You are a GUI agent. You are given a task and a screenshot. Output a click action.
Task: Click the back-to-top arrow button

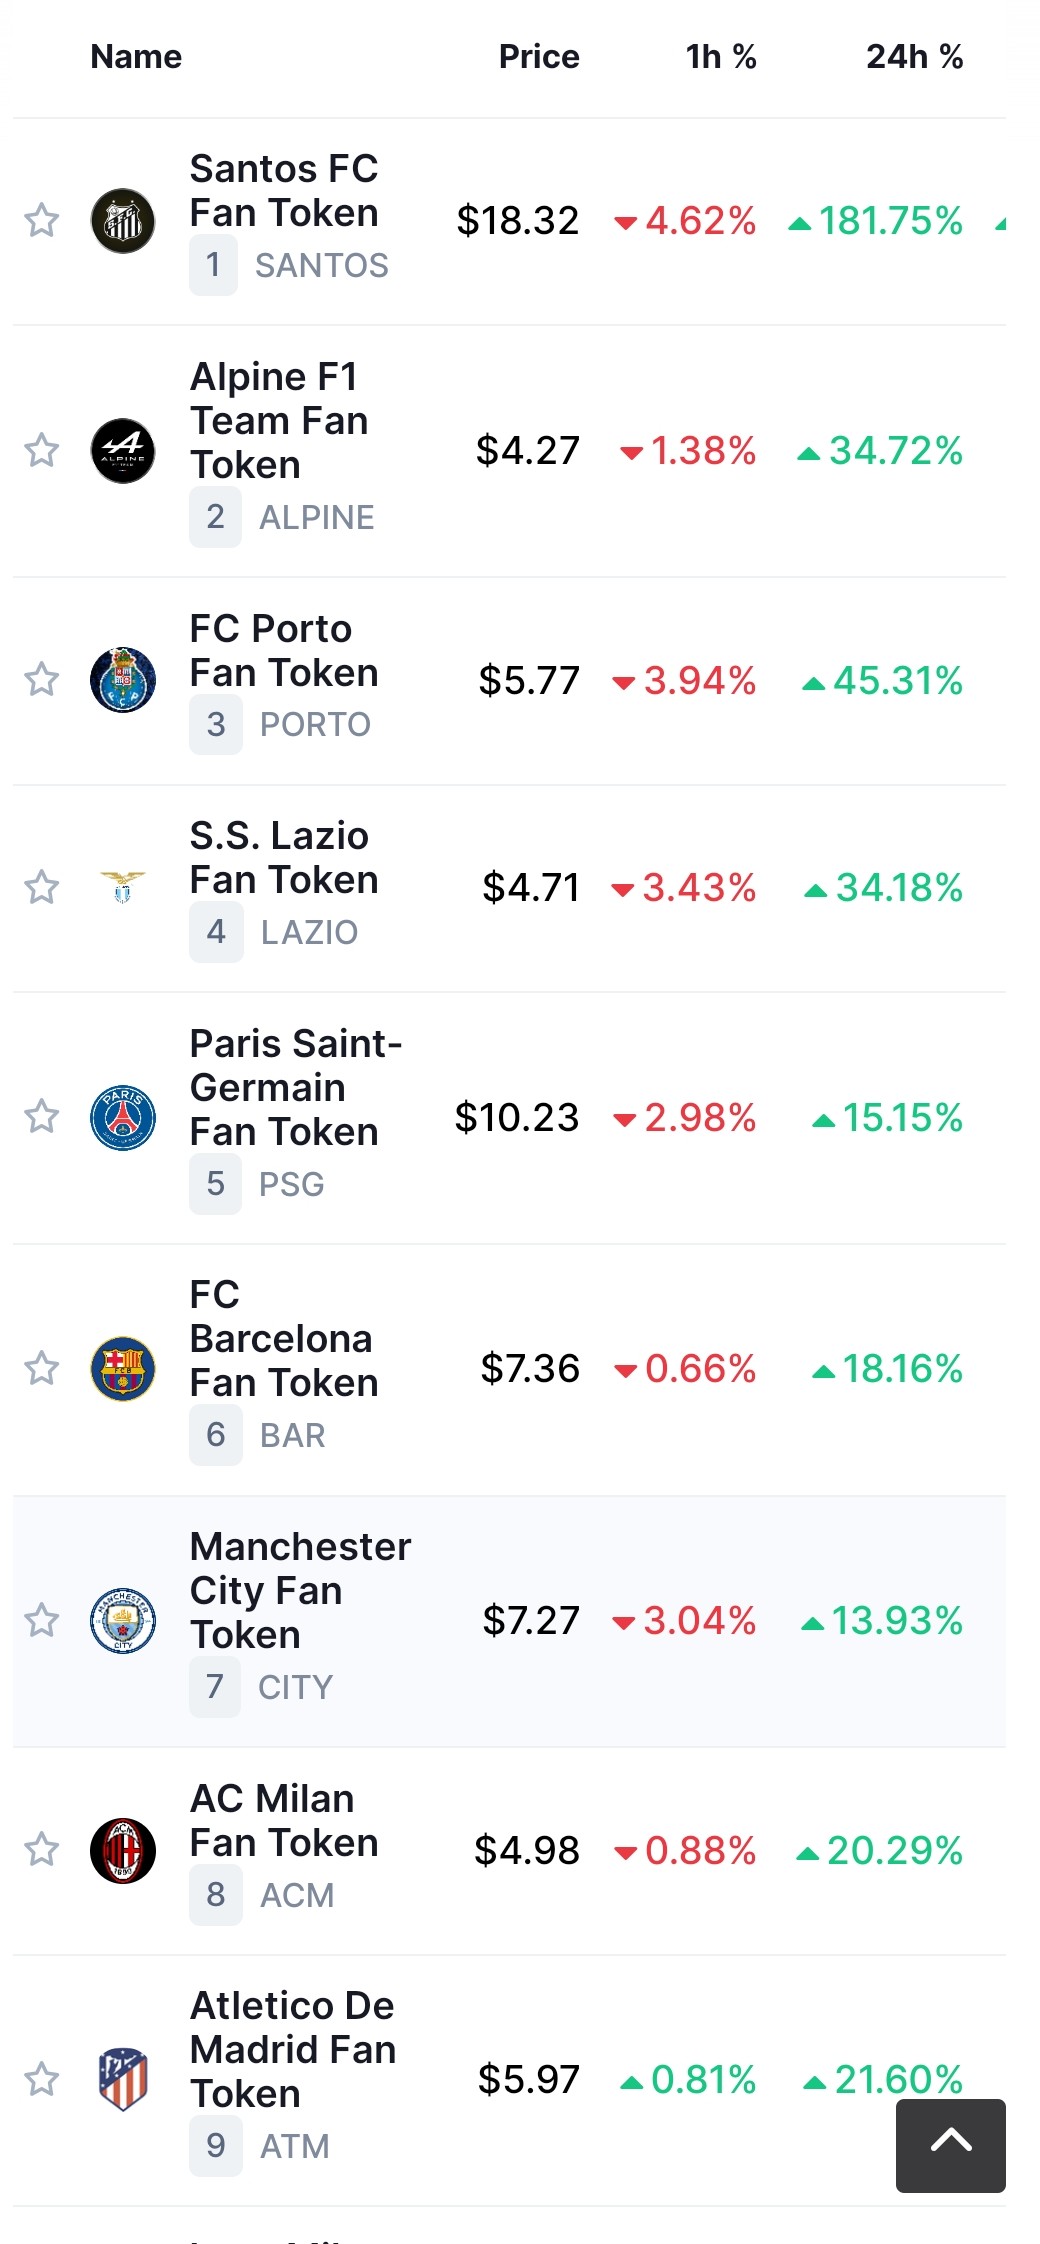click(x=951, y=2146)
